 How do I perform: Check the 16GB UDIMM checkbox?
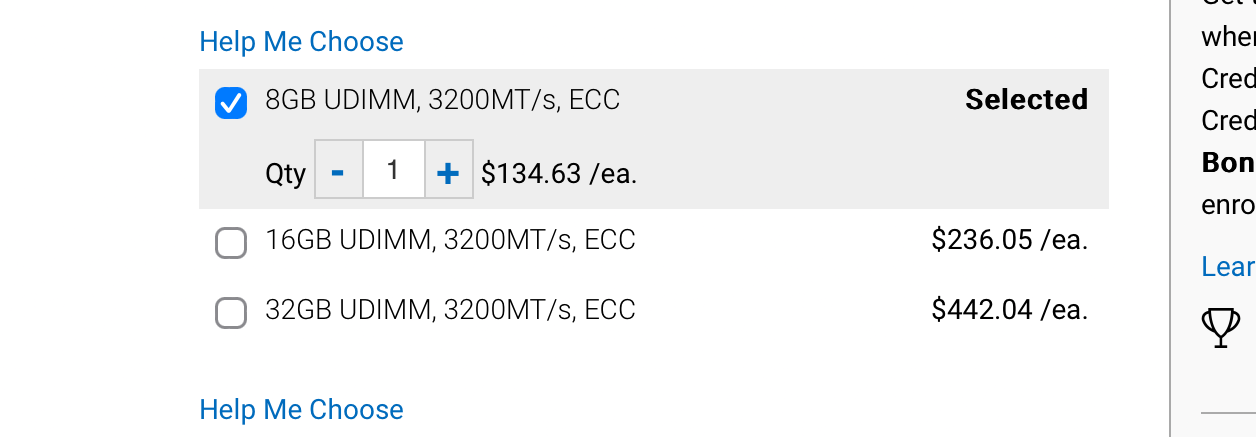[231, 243]
